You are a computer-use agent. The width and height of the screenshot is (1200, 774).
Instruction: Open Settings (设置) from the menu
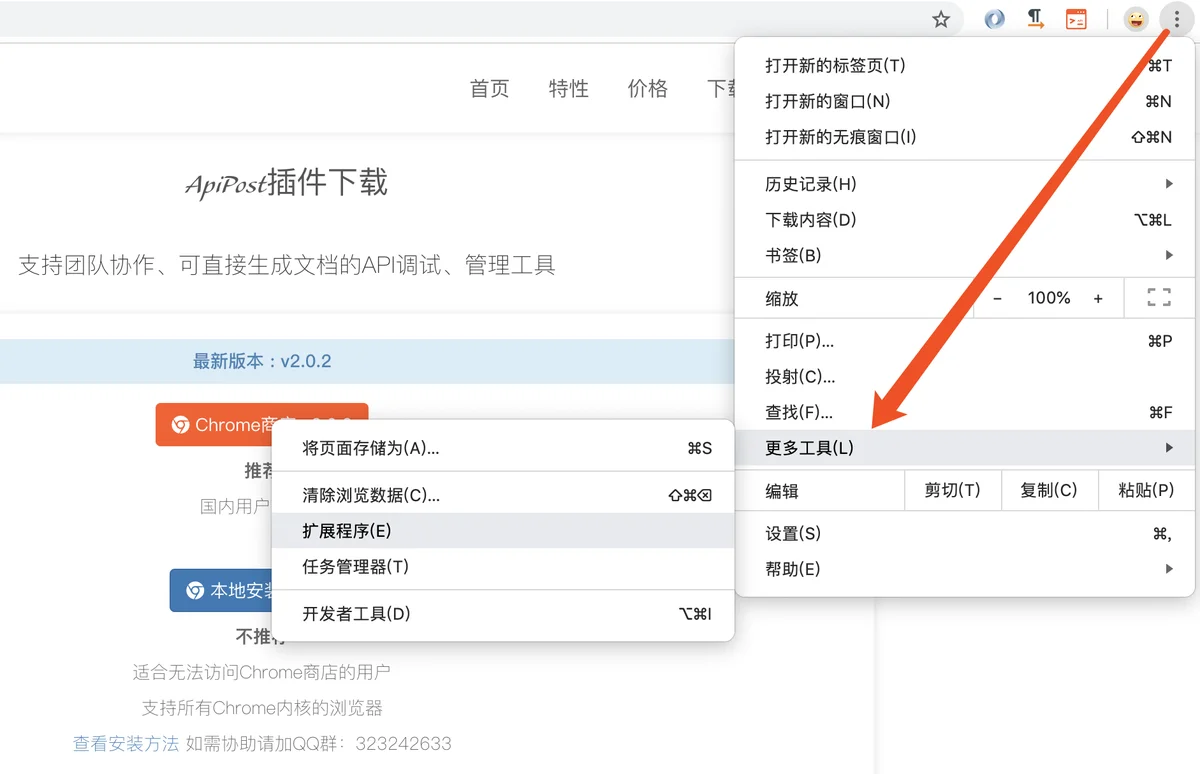tap(965, 534)
